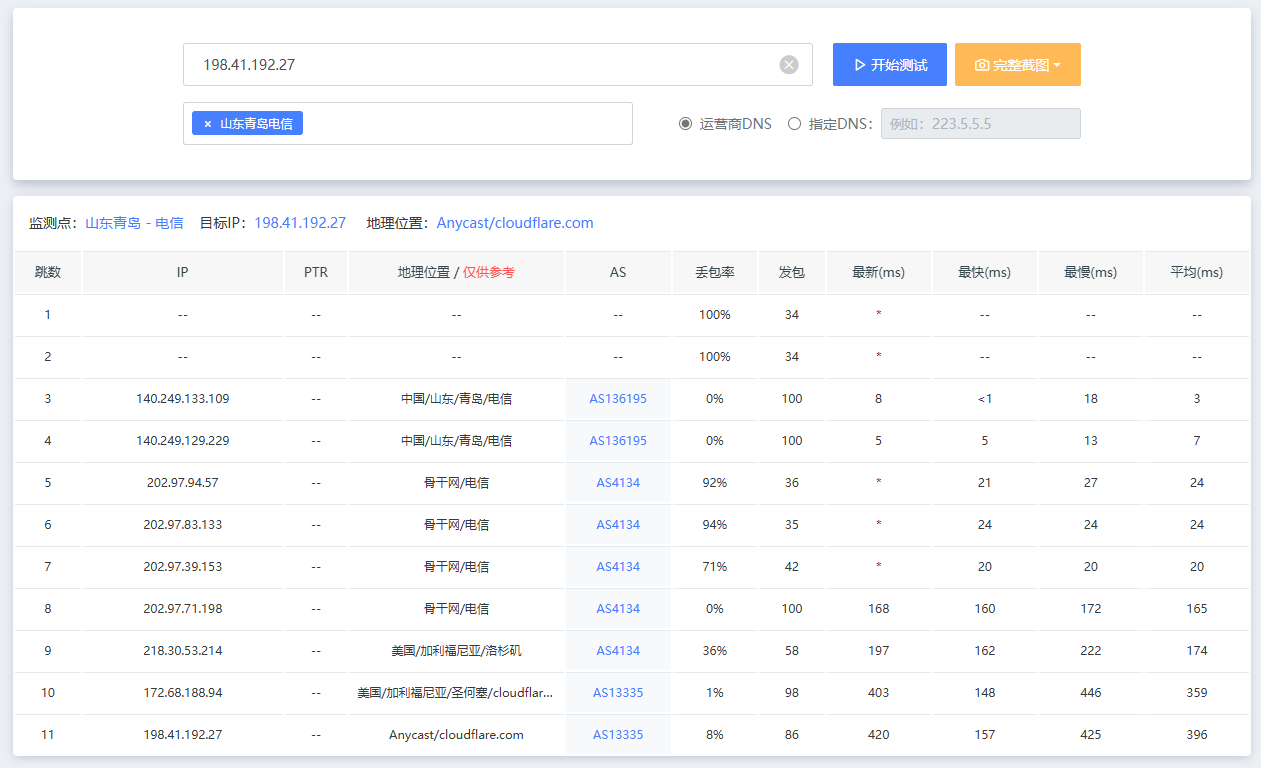This screenshot has width=1261, height=768.
Task: Click IP 218.30.53.214 in hop 9
Action: pos(183,651)
